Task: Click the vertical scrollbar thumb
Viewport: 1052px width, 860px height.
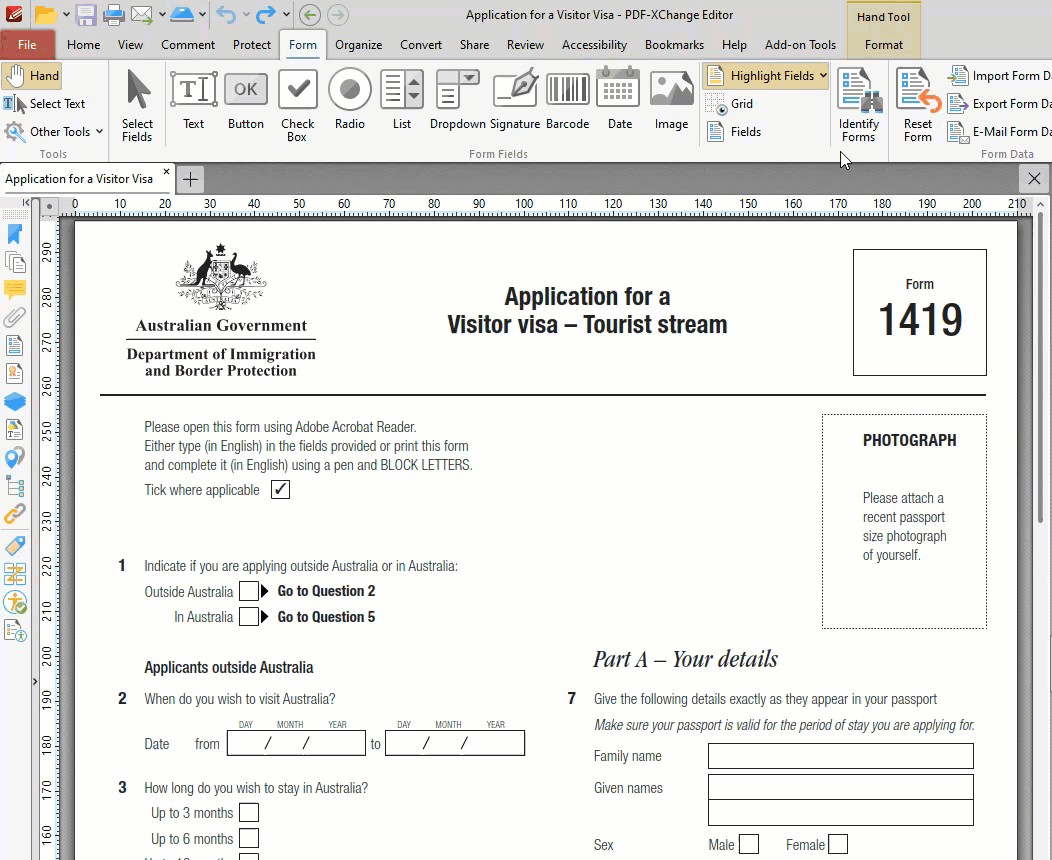Action: (x=1040, y=366)
